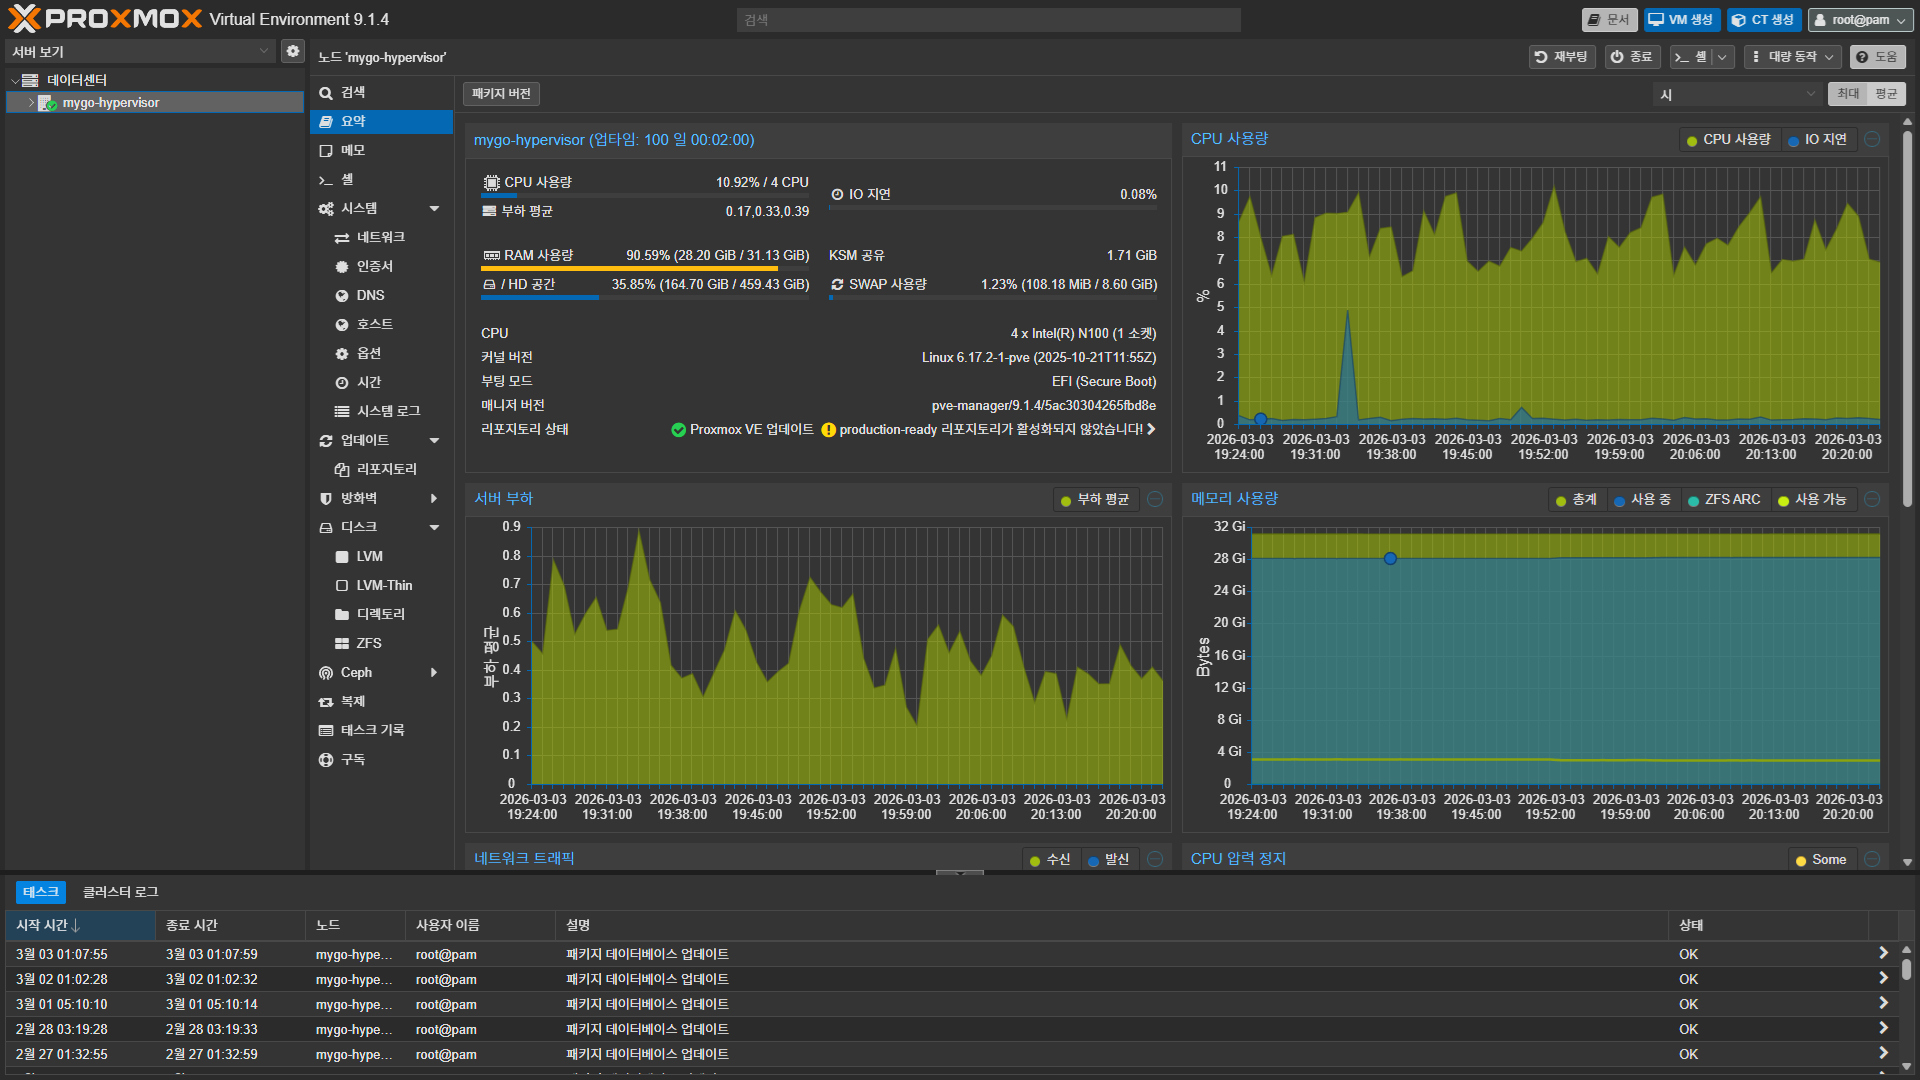This screenshot has width=1920, height=1080.
Task: Open the Ceph section in node menu
Action: pyautogui.click(x=356, y=672)
